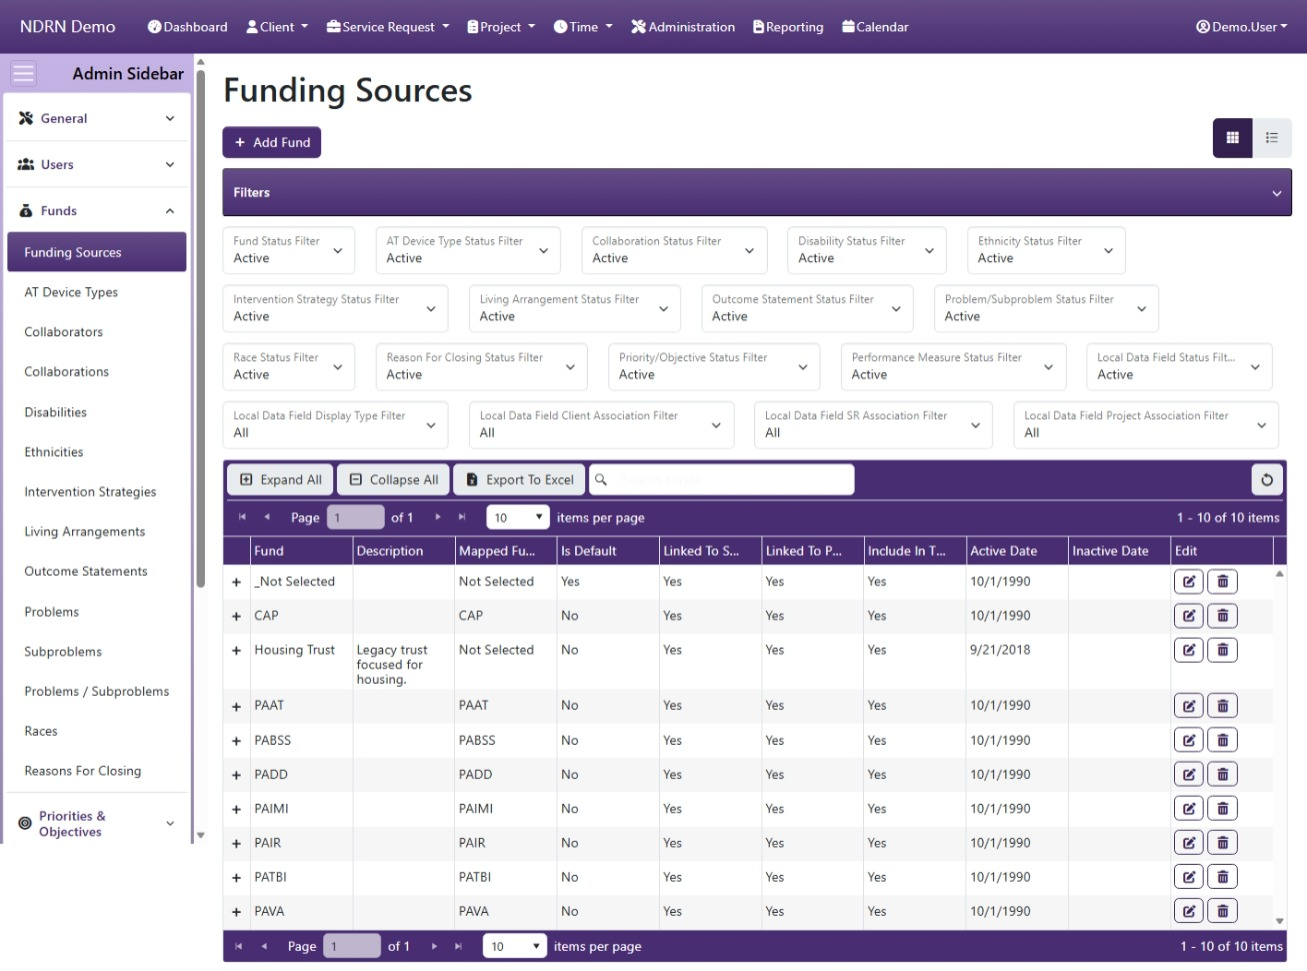
Task: Click trash icon for PABSS row
Action: 1222,740
